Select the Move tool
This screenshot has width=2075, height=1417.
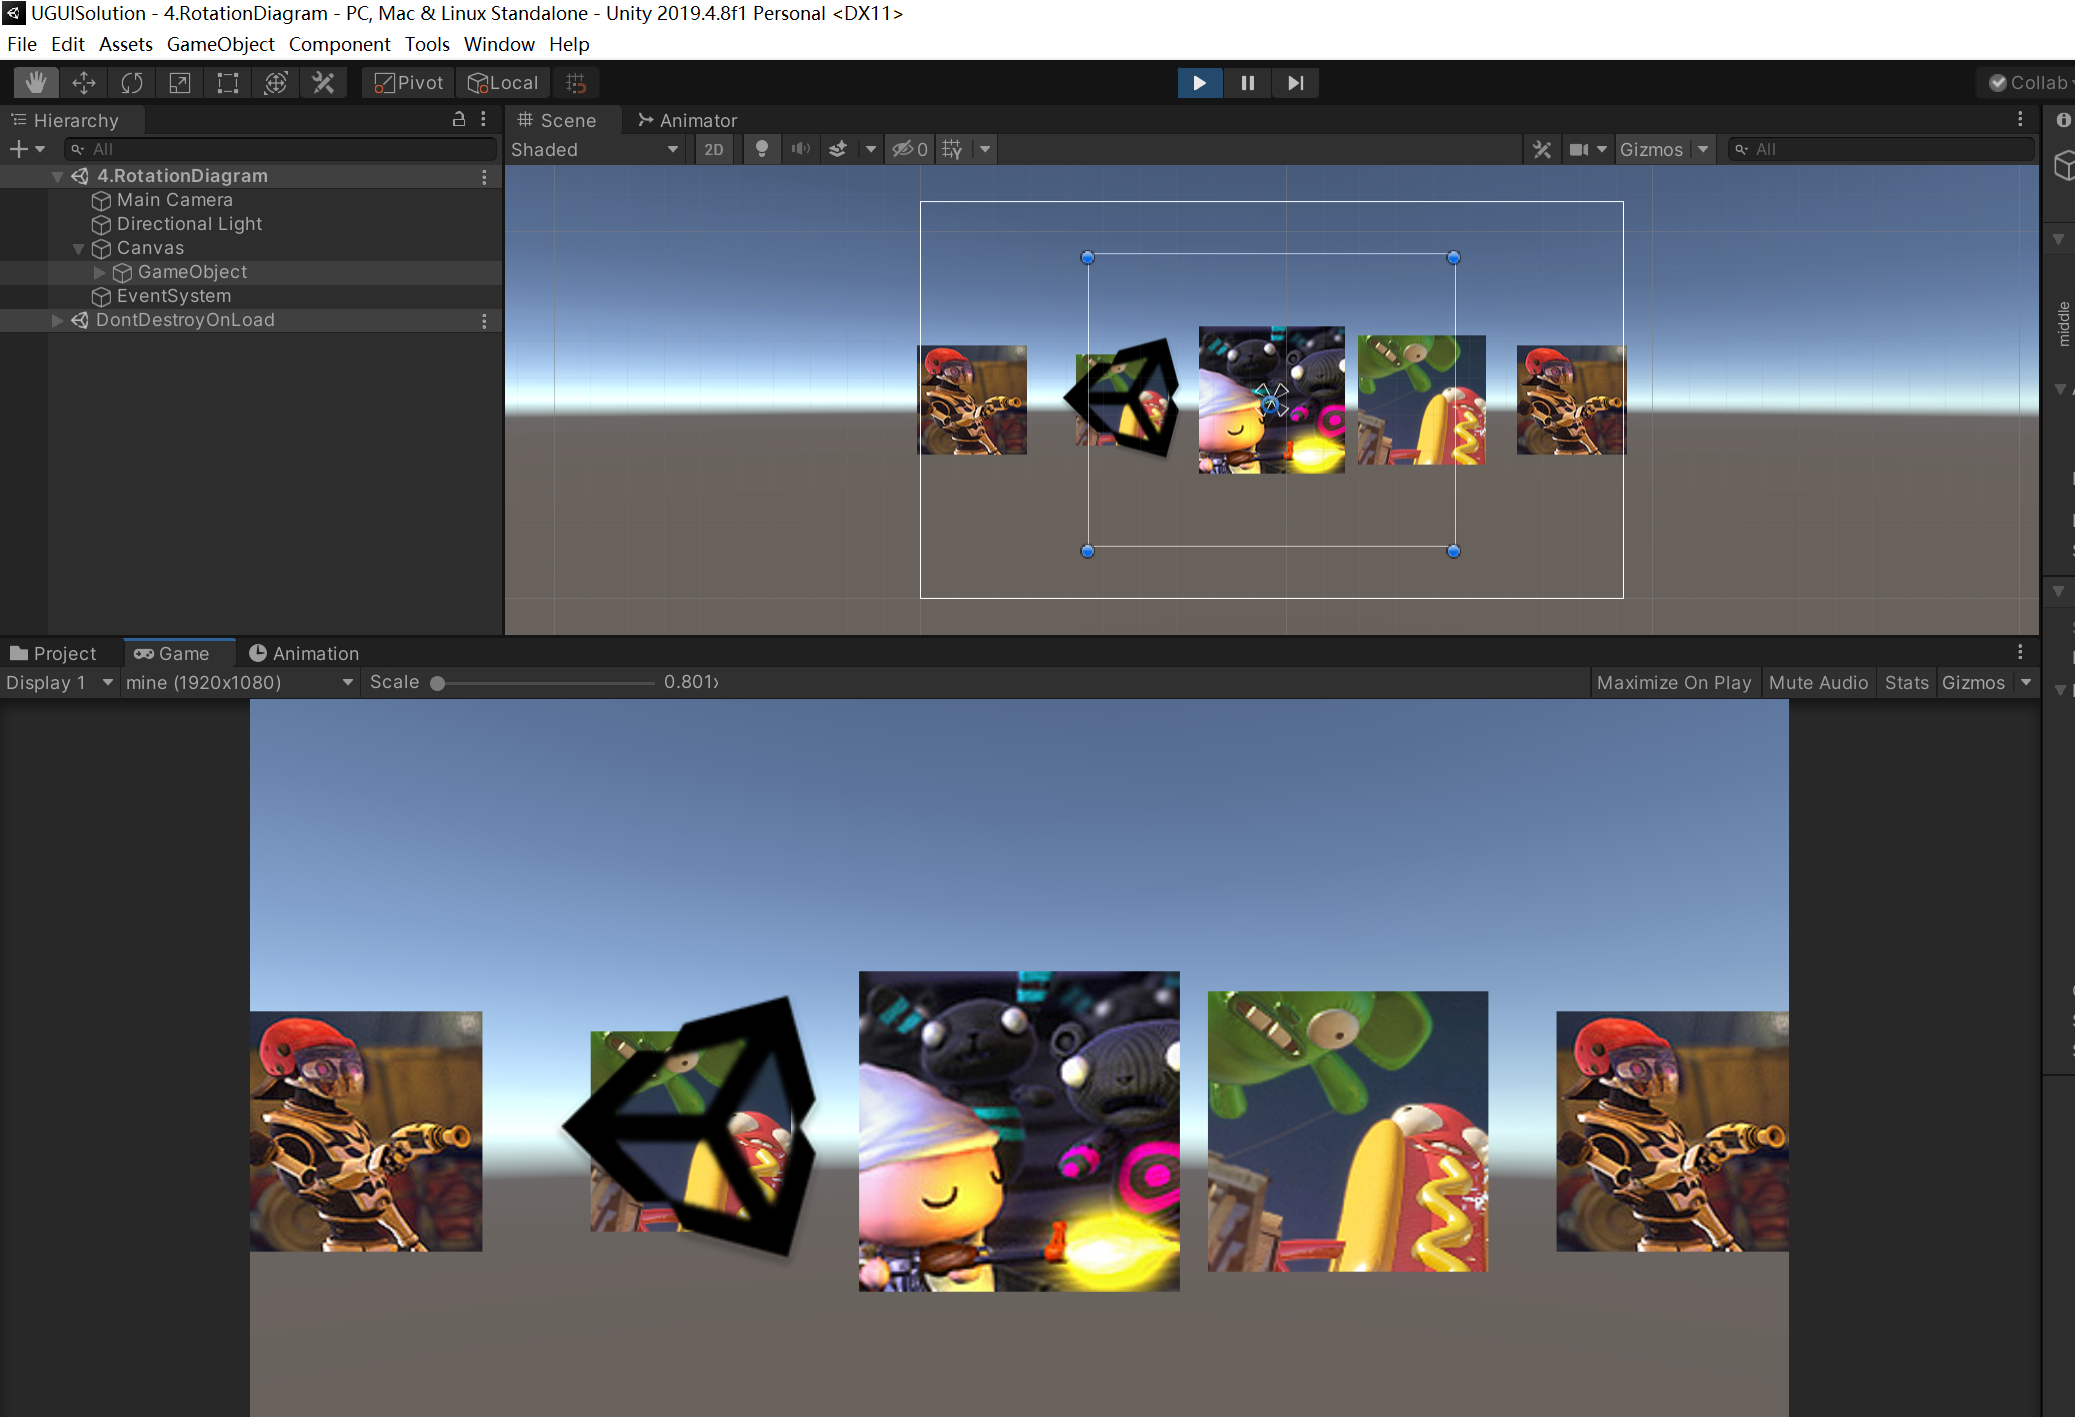[84, 83]
